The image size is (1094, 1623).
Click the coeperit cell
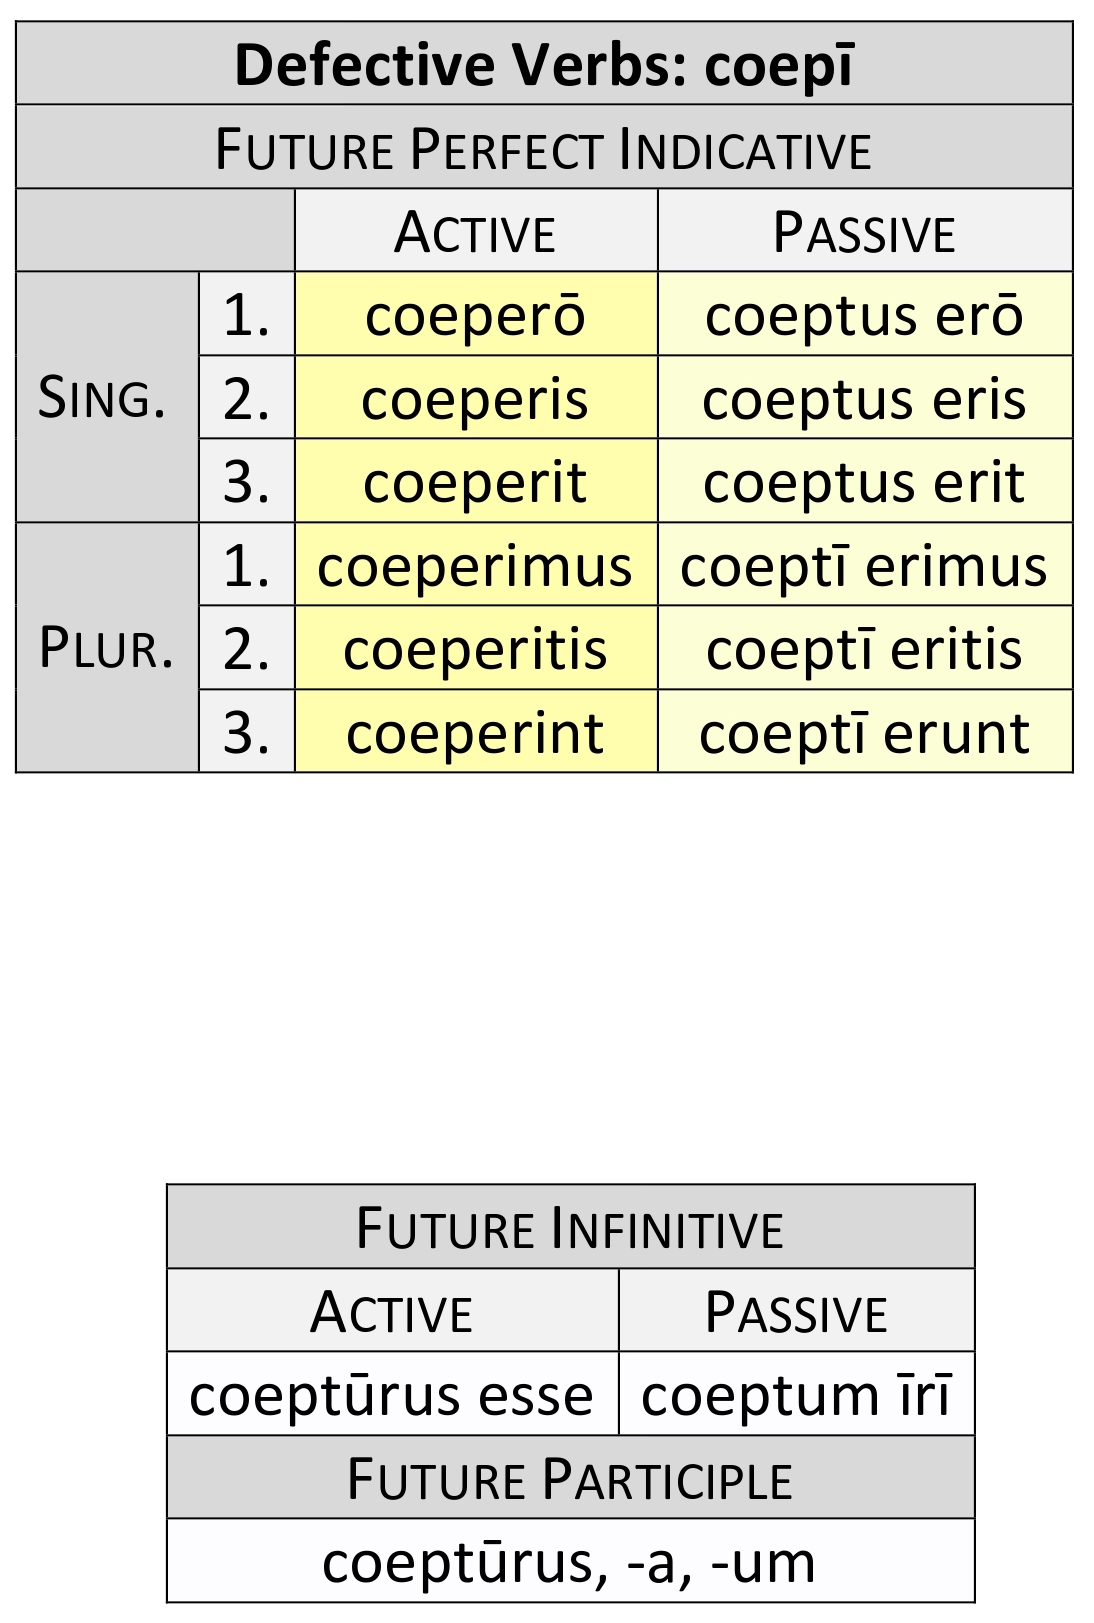[475, 482]
